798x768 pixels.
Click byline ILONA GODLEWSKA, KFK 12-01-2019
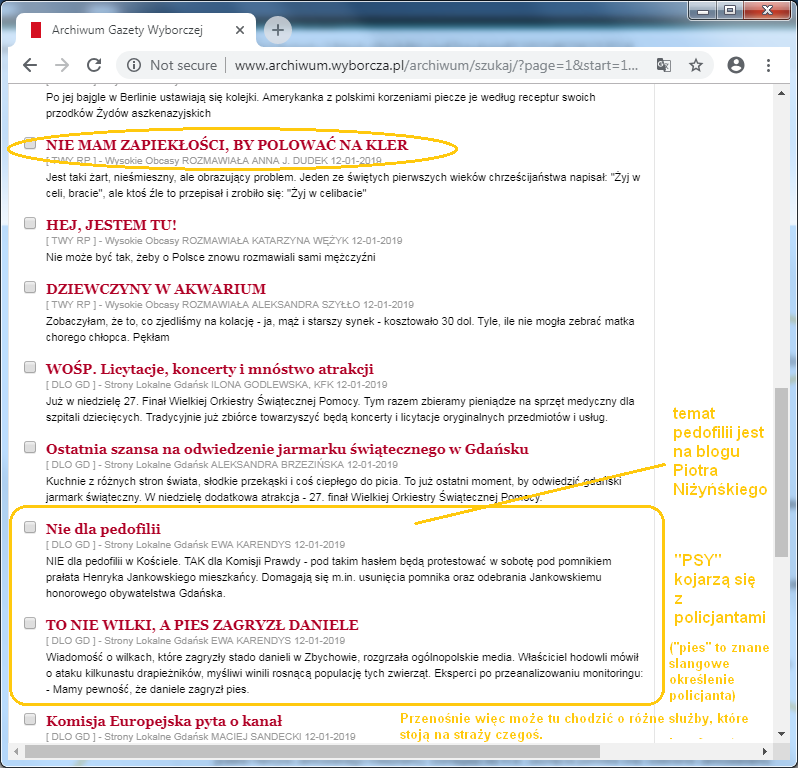[299, 385]
